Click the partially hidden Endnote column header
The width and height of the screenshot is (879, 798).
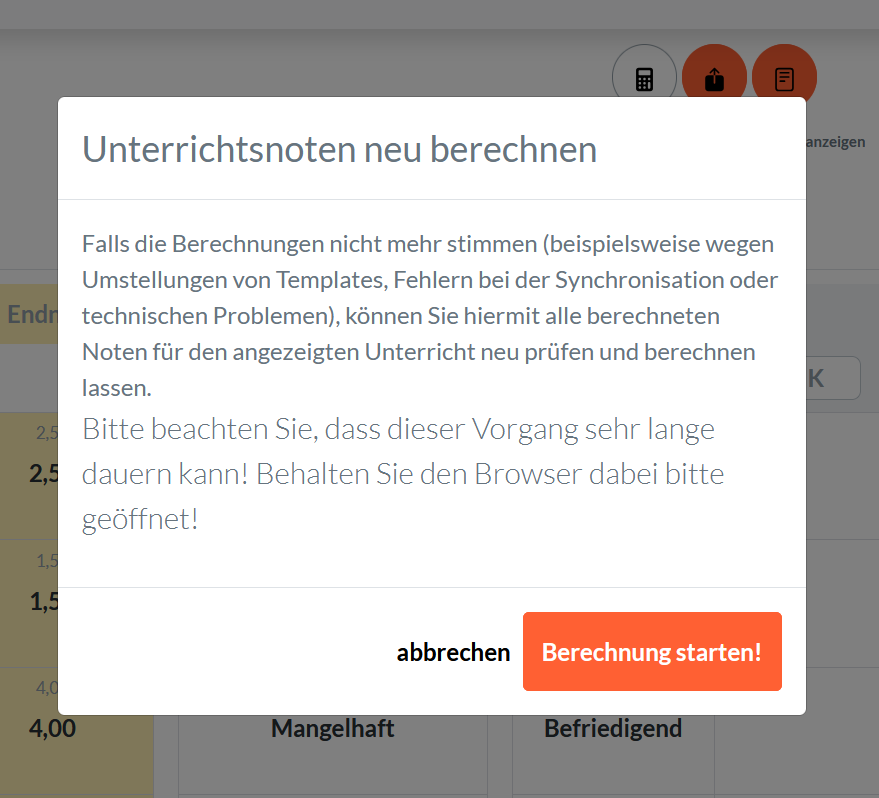(30, 315)
